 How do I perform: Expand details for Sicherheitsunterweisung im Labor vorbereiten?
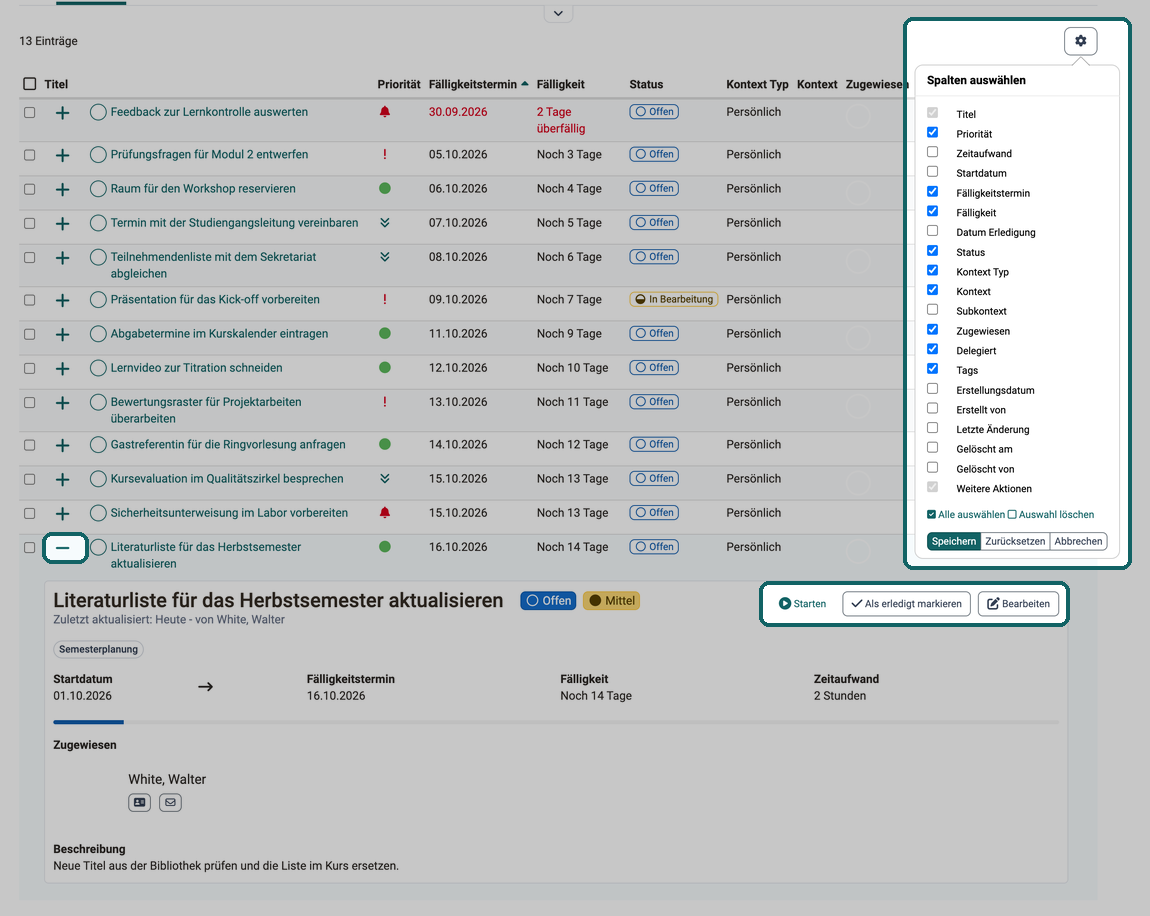click(x=63, y=513)
